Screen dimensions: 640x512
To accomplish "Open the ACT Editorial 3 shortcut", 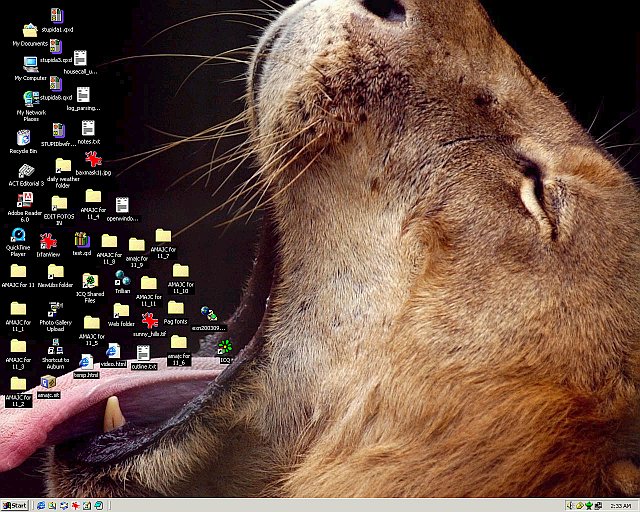I will click(25, 170).
